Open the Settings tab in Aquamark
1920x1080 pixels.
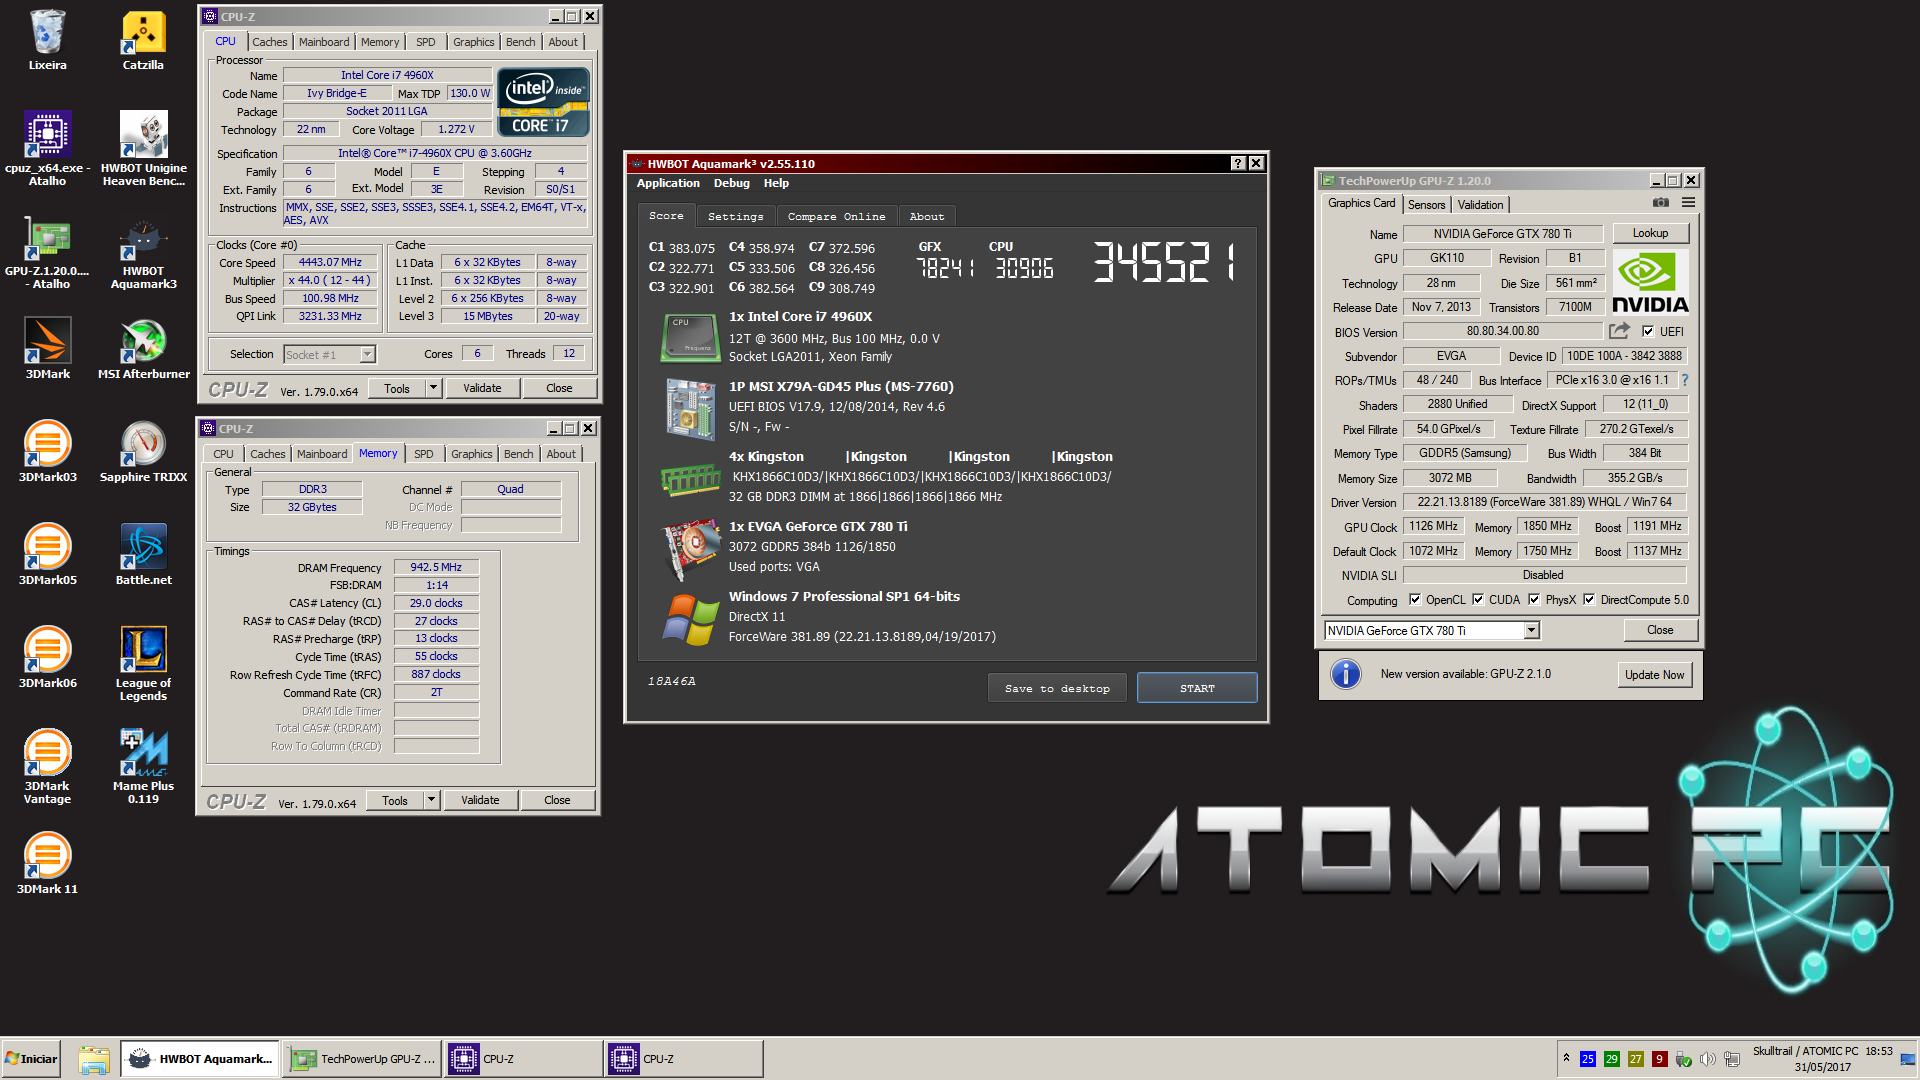click(735, 216)
